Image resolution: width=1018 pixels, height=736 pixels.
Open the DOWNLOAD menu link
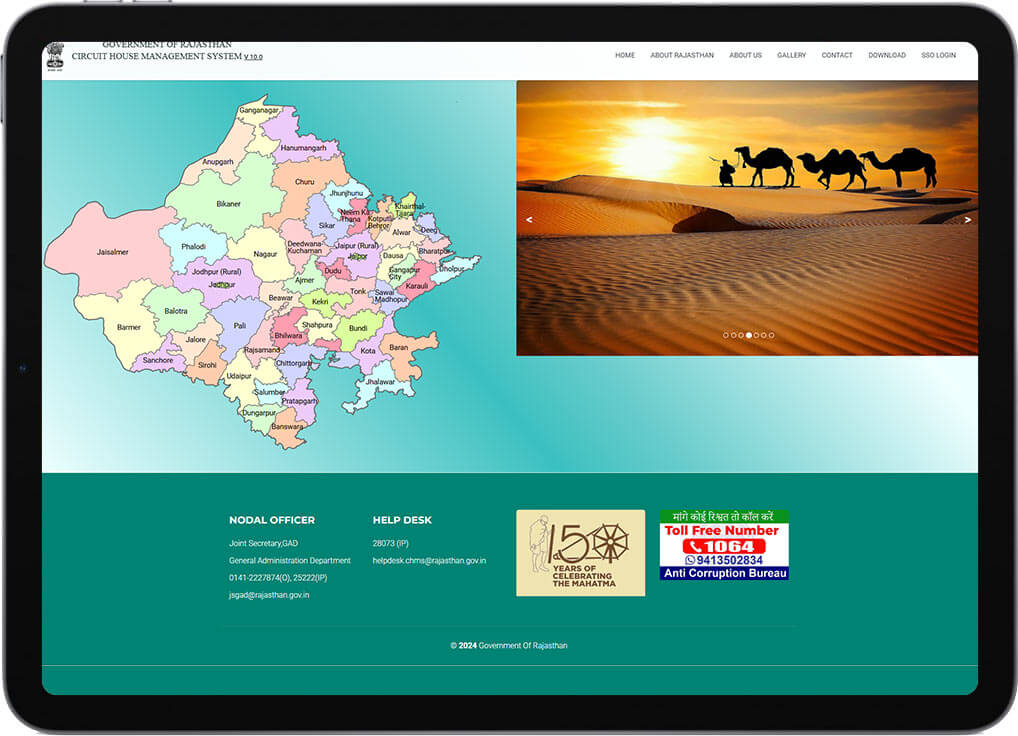887,56
